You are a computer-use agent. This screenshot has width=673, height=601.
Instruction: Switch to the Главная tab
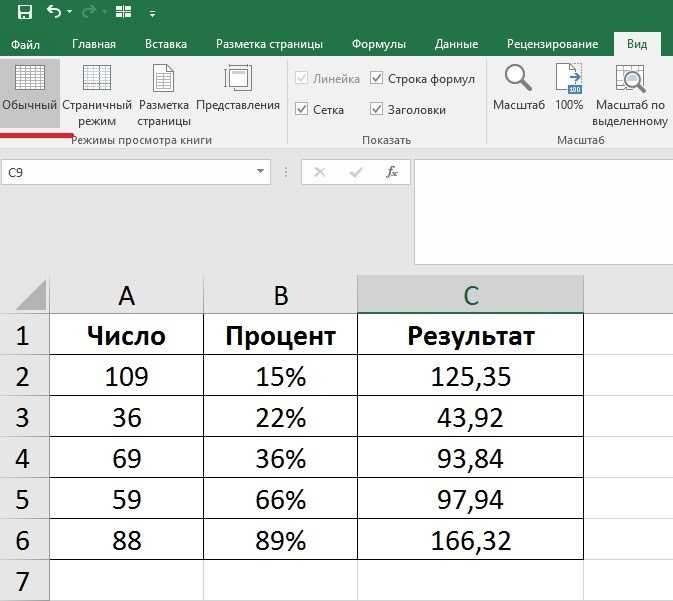pos(94,44)
